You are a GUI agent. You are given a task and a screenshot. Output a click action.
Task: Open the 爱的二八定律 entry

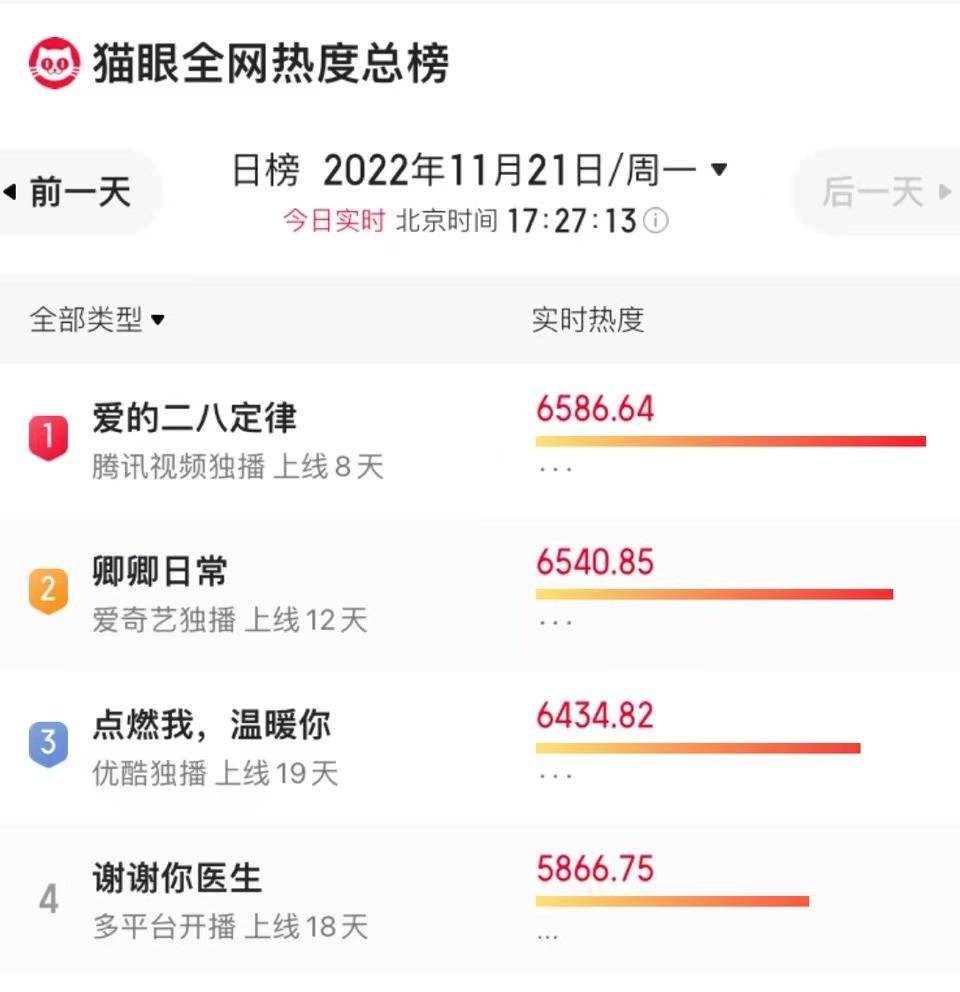point(195,418)
